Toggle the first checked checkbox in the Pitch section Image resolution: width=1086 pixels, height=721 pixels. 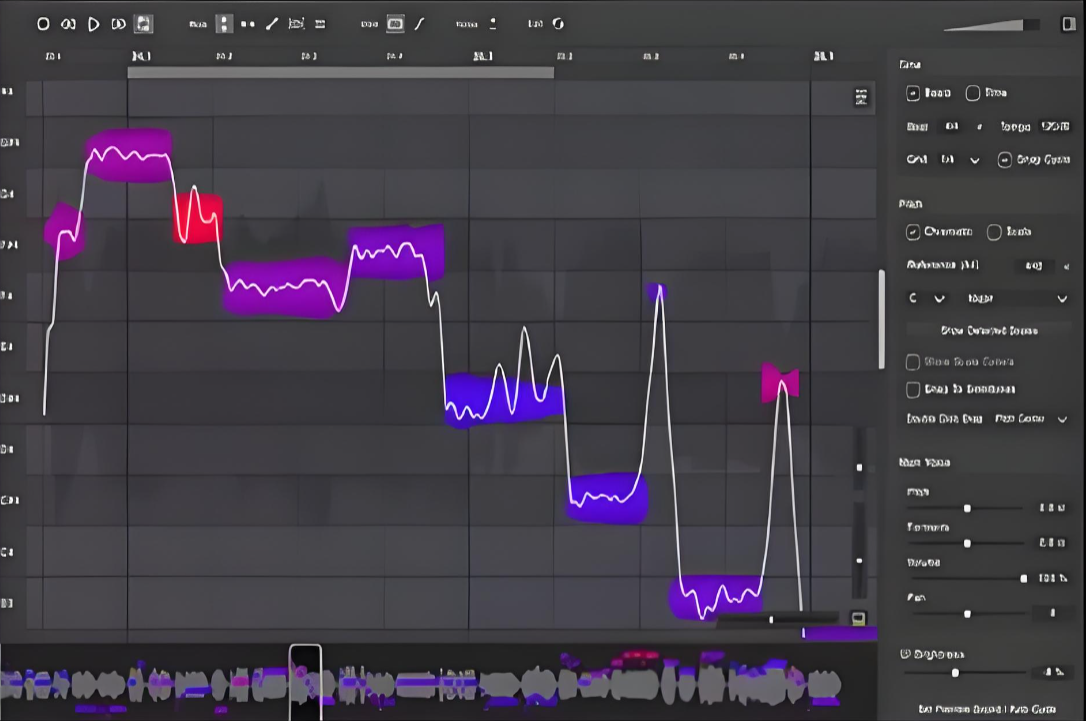click(x=913, y=232)
